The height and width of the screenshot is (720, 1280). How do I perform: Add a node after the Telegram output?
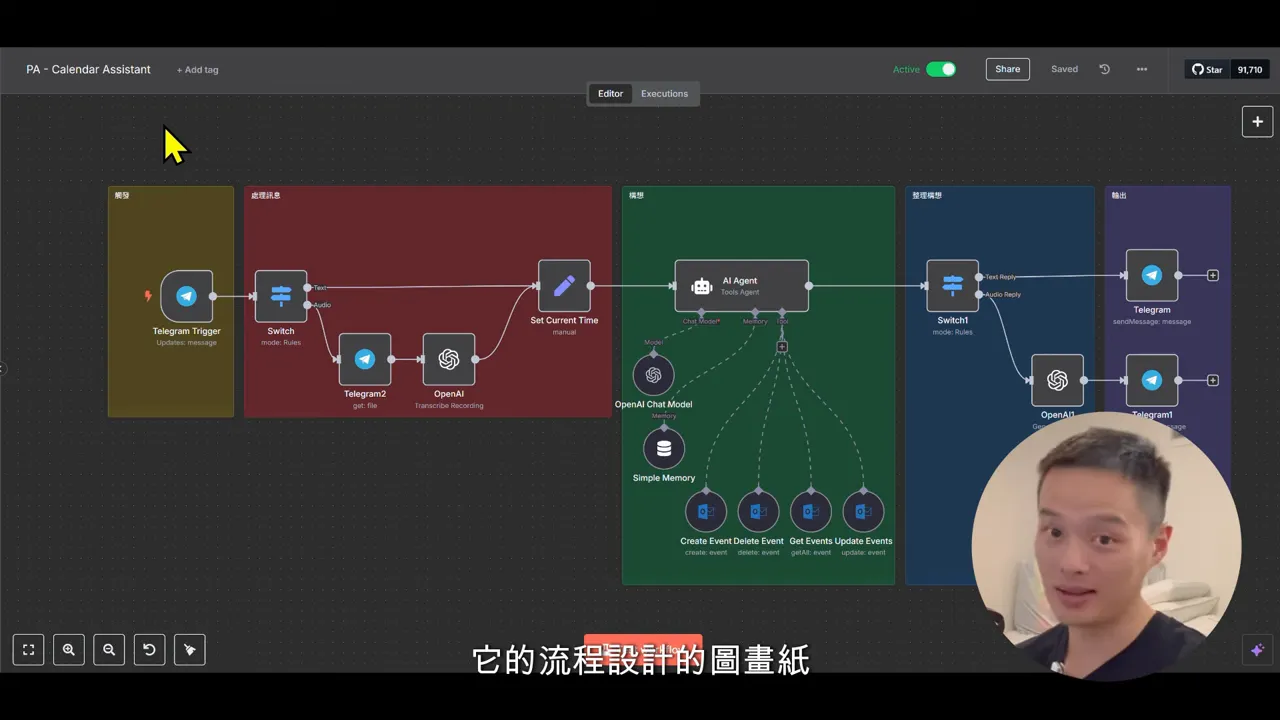tap(1213, 275)
